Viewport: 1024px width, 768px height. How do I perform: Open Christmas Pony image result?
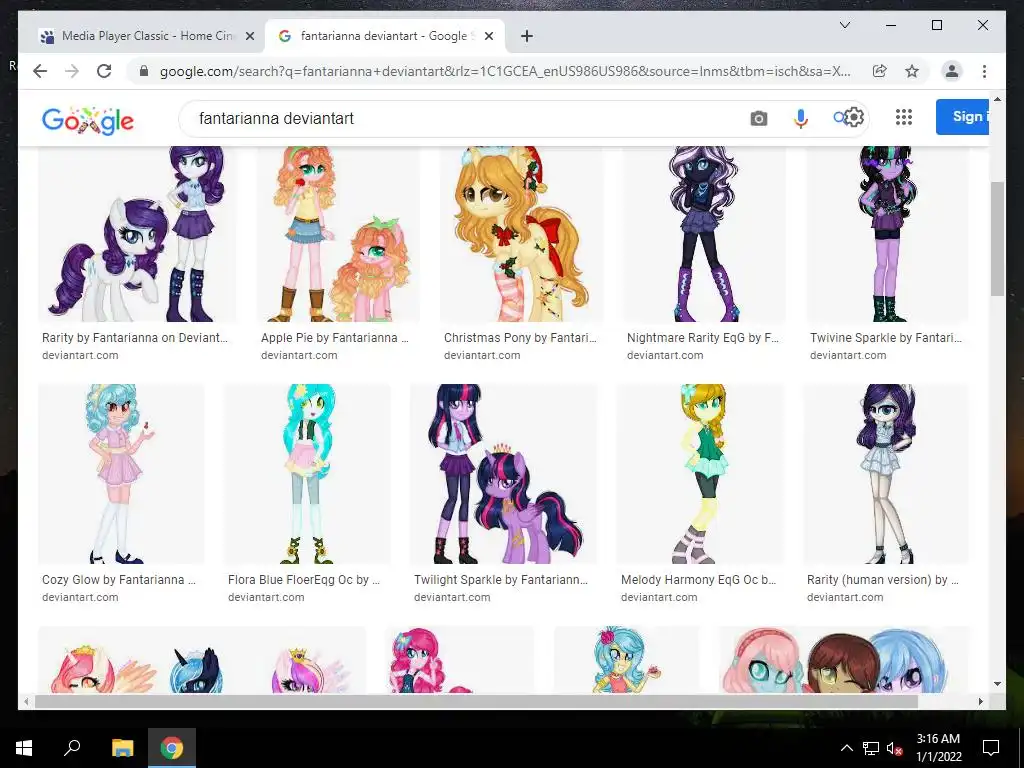(x=521, y=234)
